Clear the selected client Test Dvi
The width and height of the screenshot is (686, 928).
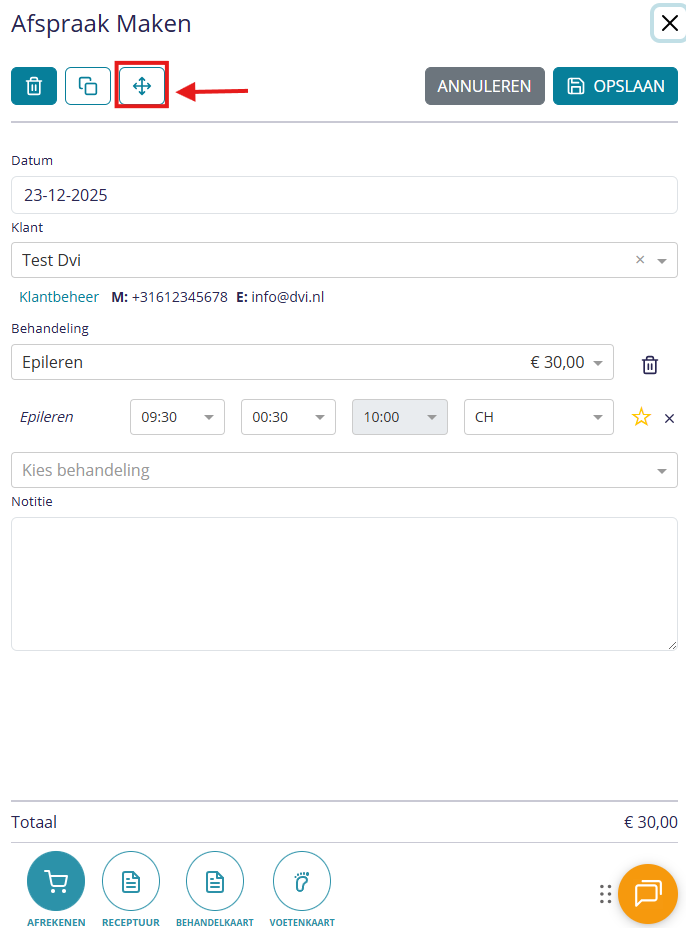[x=640, y=260]
